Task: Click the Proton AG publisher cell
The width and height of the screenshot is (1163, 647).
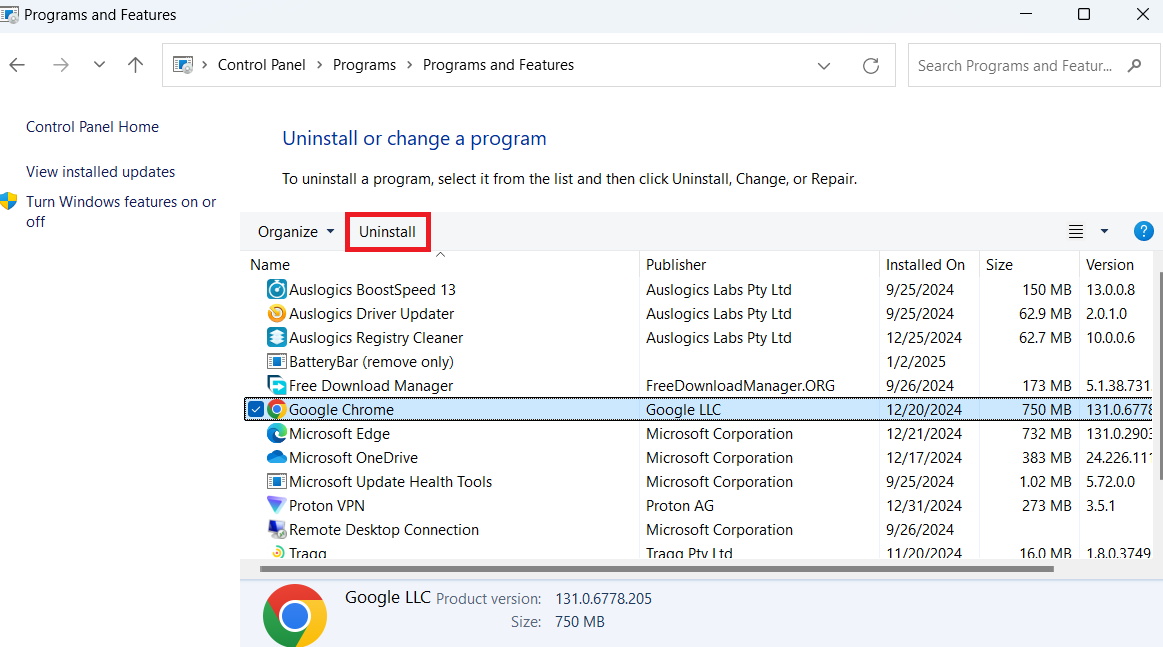Action: click(680, 505)
